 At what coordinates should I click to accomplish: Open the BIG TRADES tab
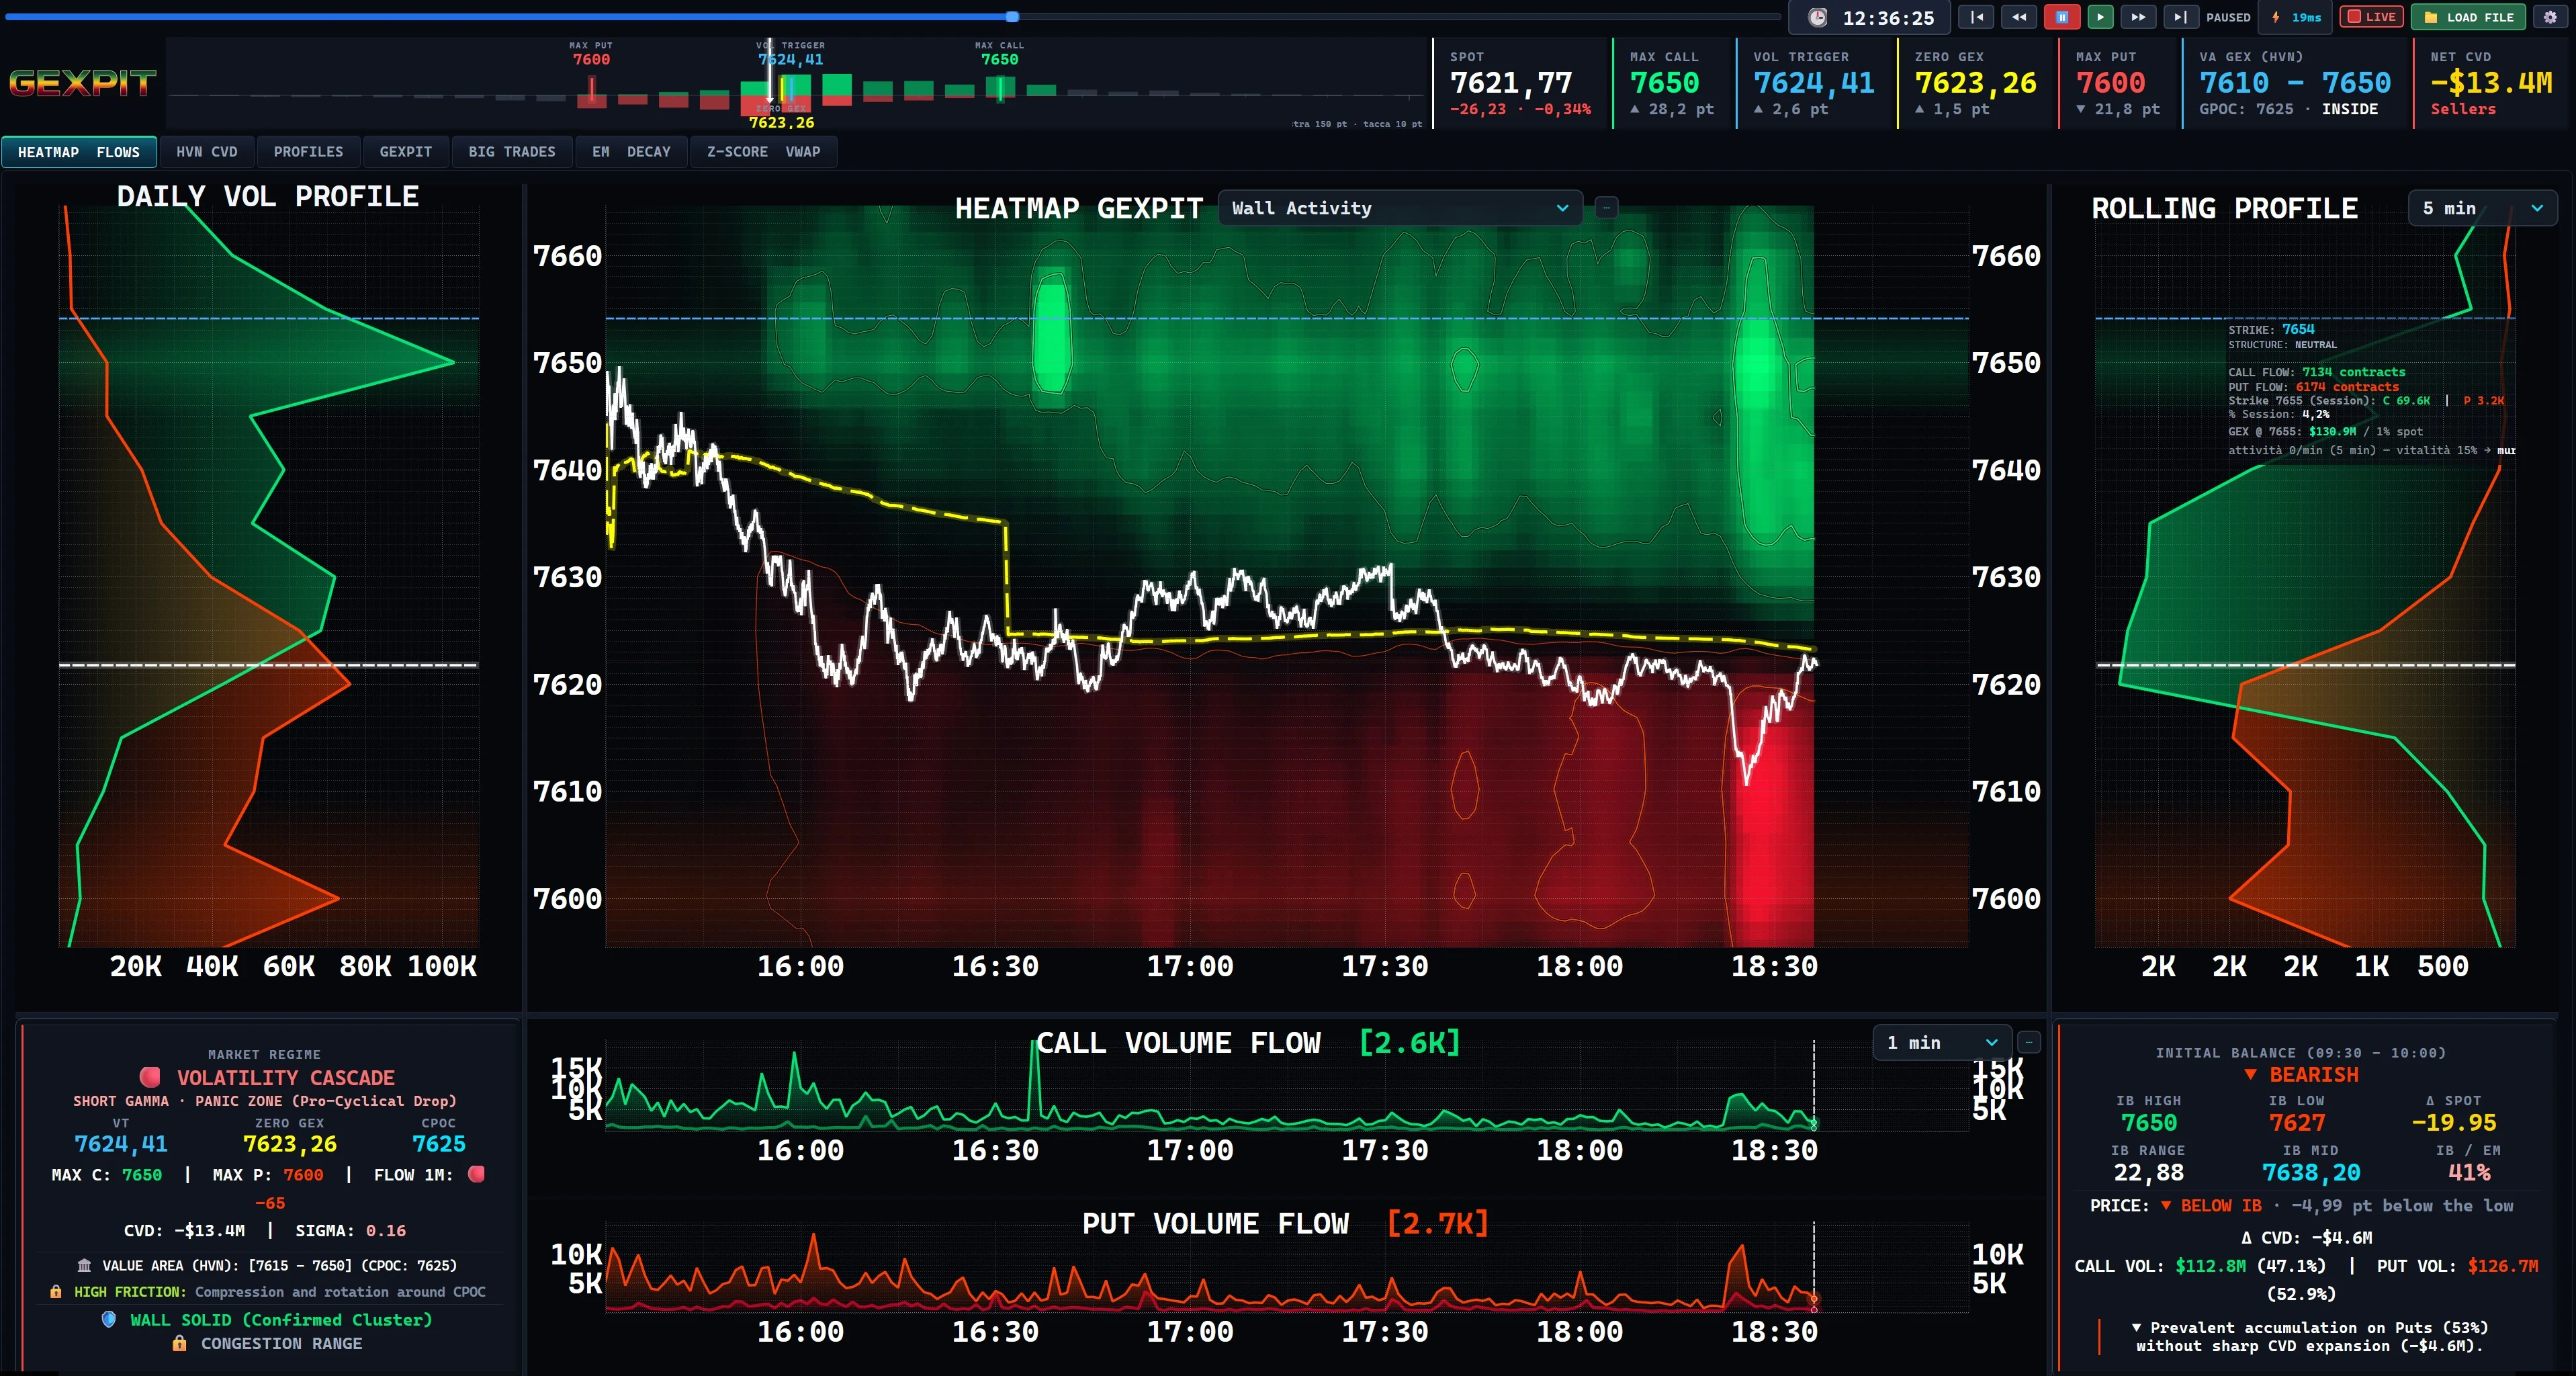pos(512,152)
